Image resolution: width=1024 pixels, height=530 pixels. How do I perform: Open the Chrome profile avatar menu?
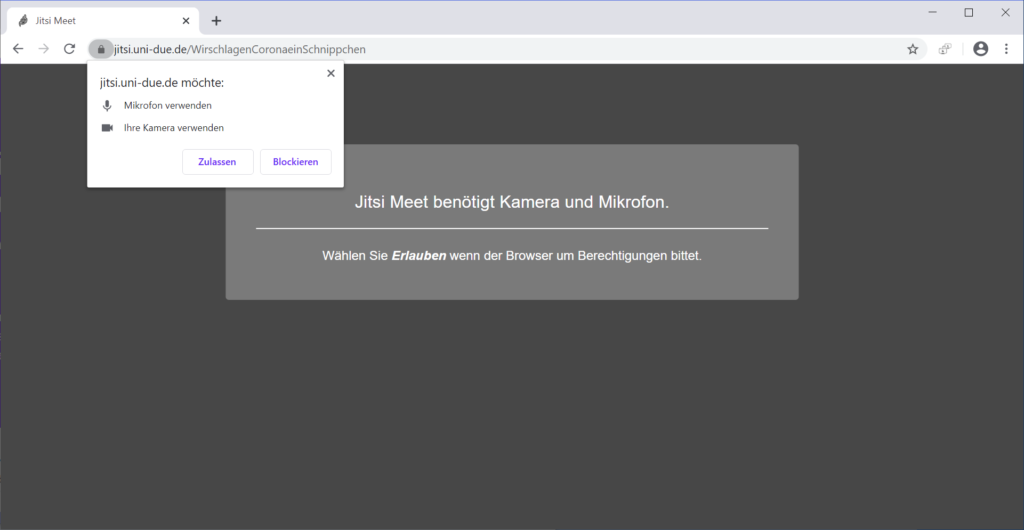point(980,49)
